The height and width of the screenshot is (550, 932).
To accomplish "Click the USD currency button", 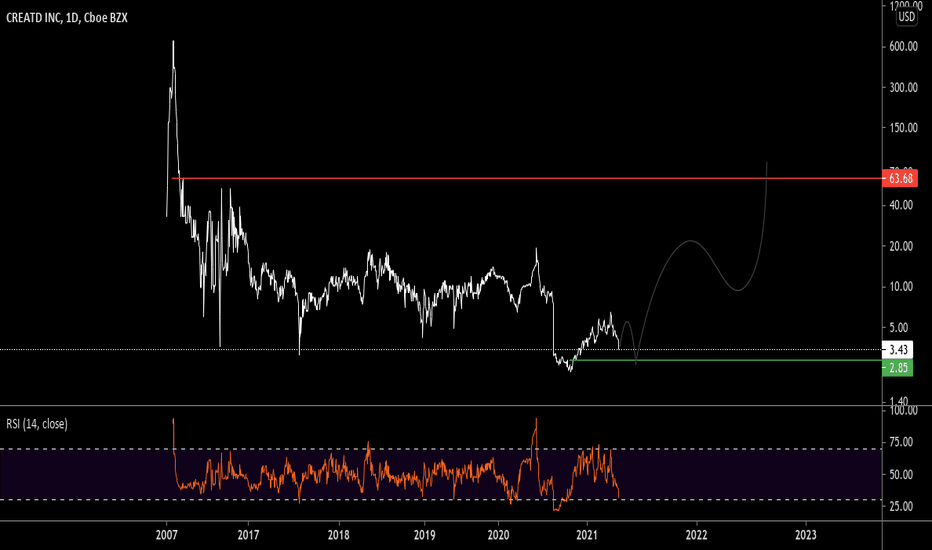I will 906,17.
